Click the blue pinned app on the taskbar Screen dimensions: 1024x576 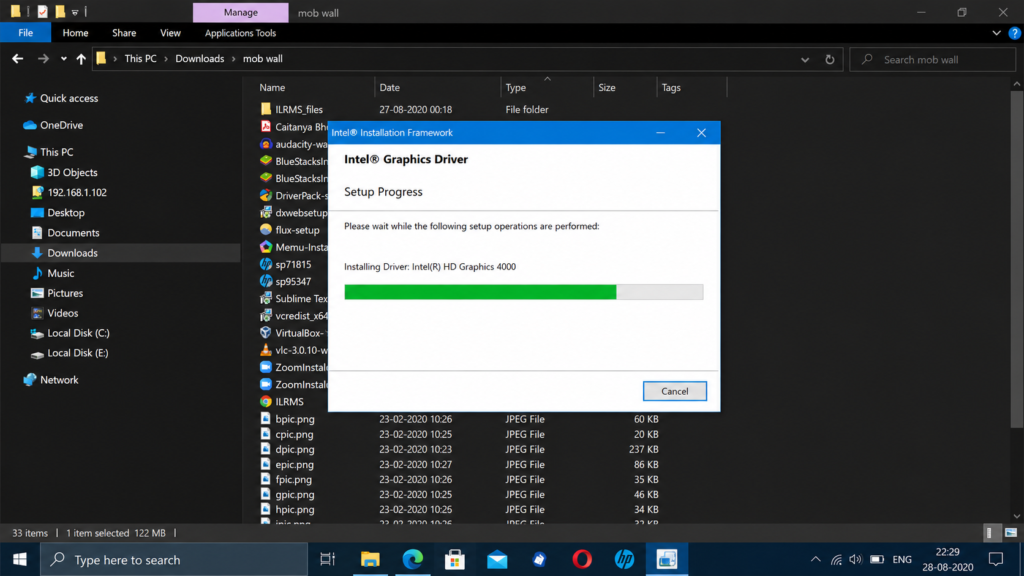tap(539, 559)
